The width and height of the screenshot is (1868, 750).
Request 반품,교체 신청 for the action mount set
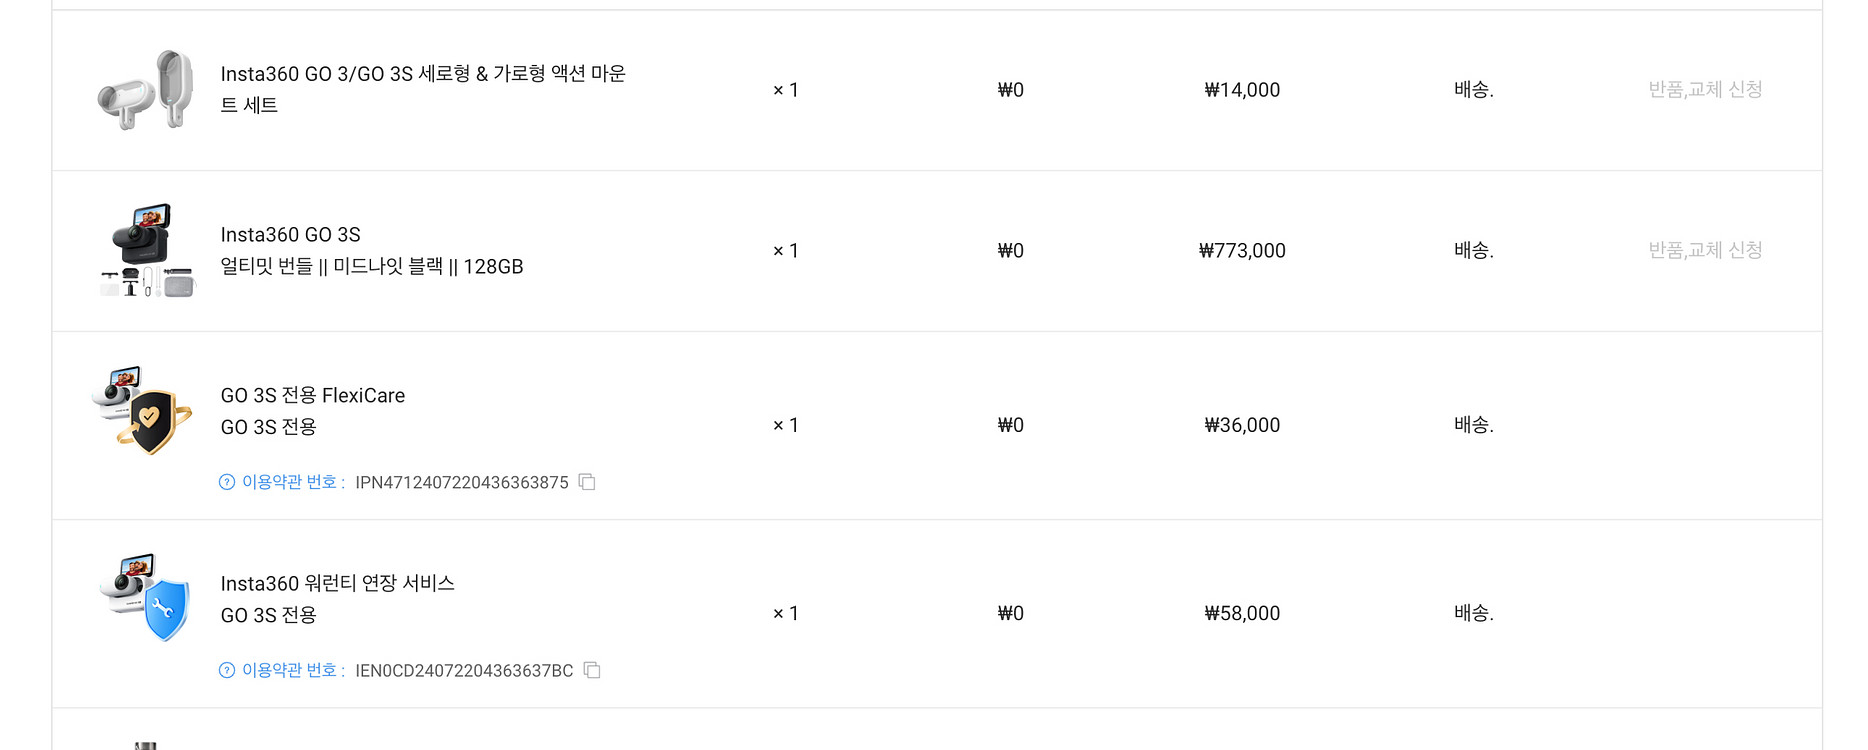[1705, 90]
